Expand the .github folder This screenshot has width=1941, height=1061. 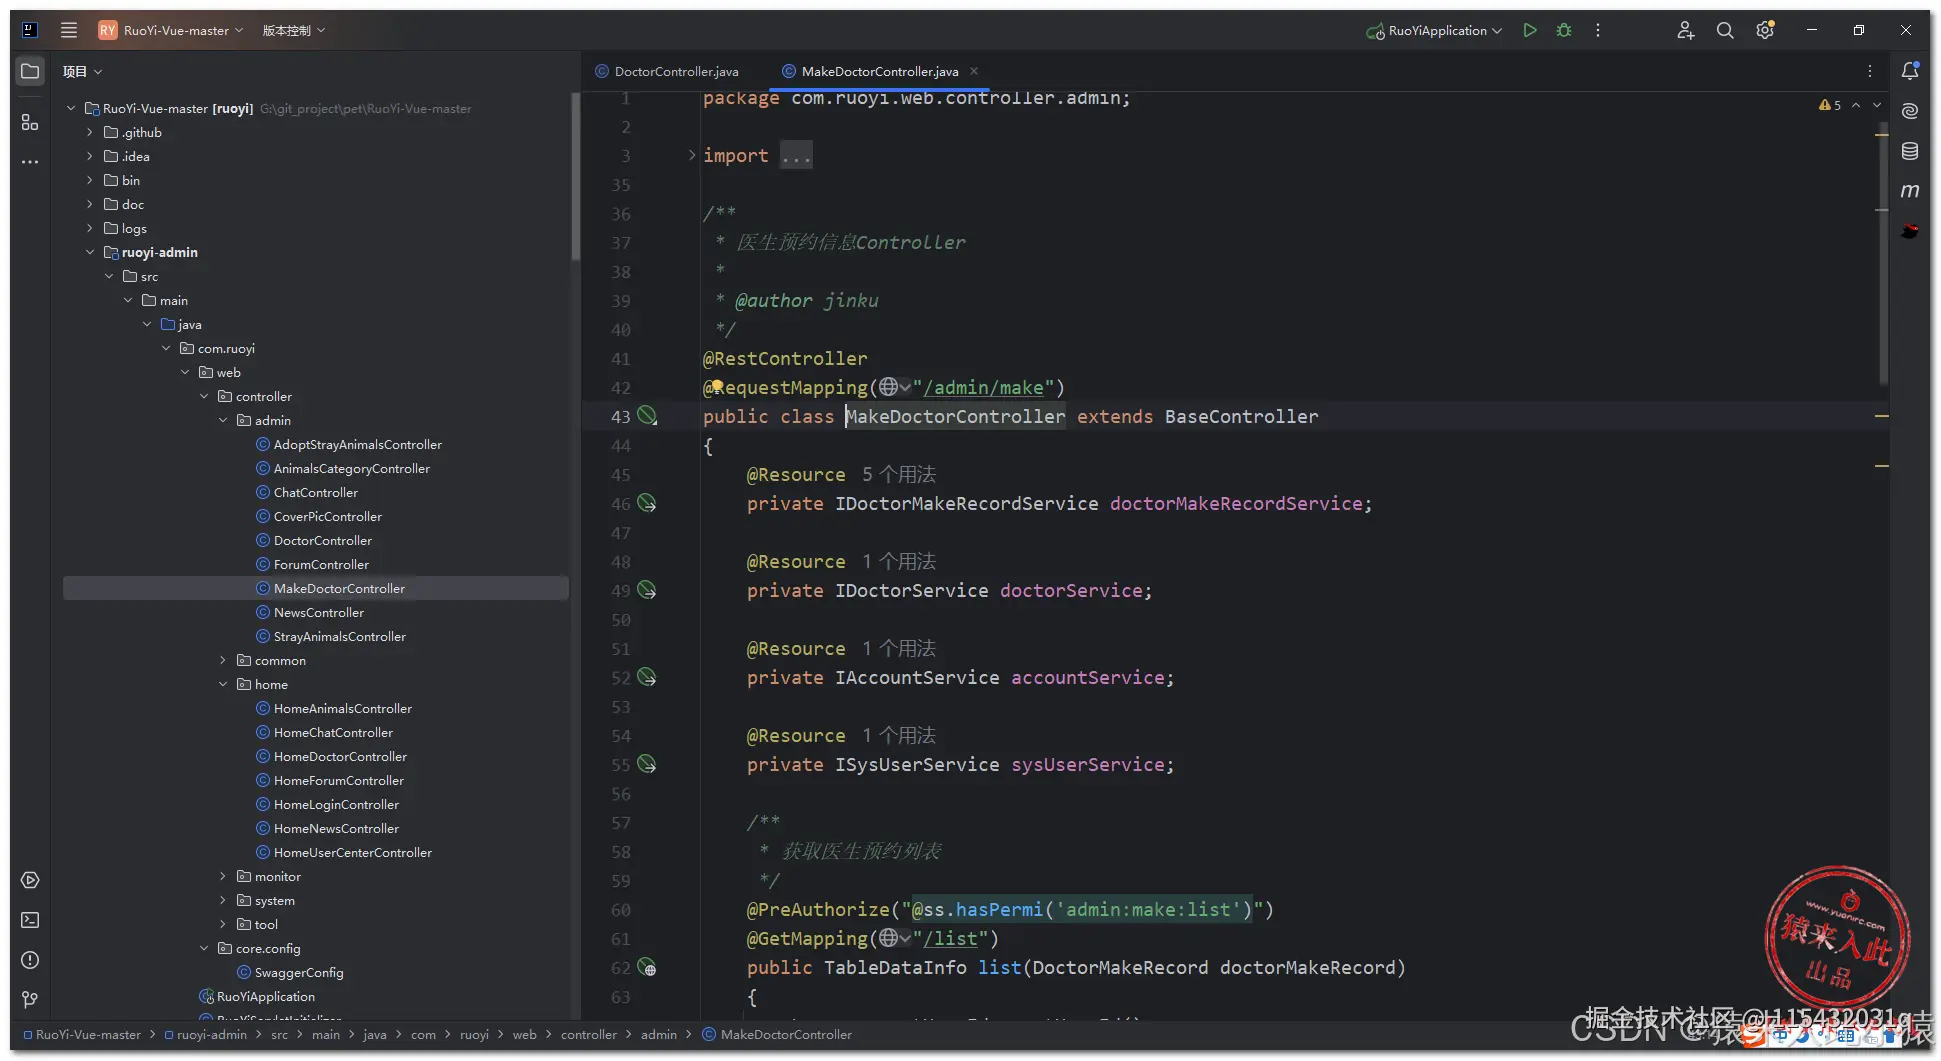(x=90, y=132)
